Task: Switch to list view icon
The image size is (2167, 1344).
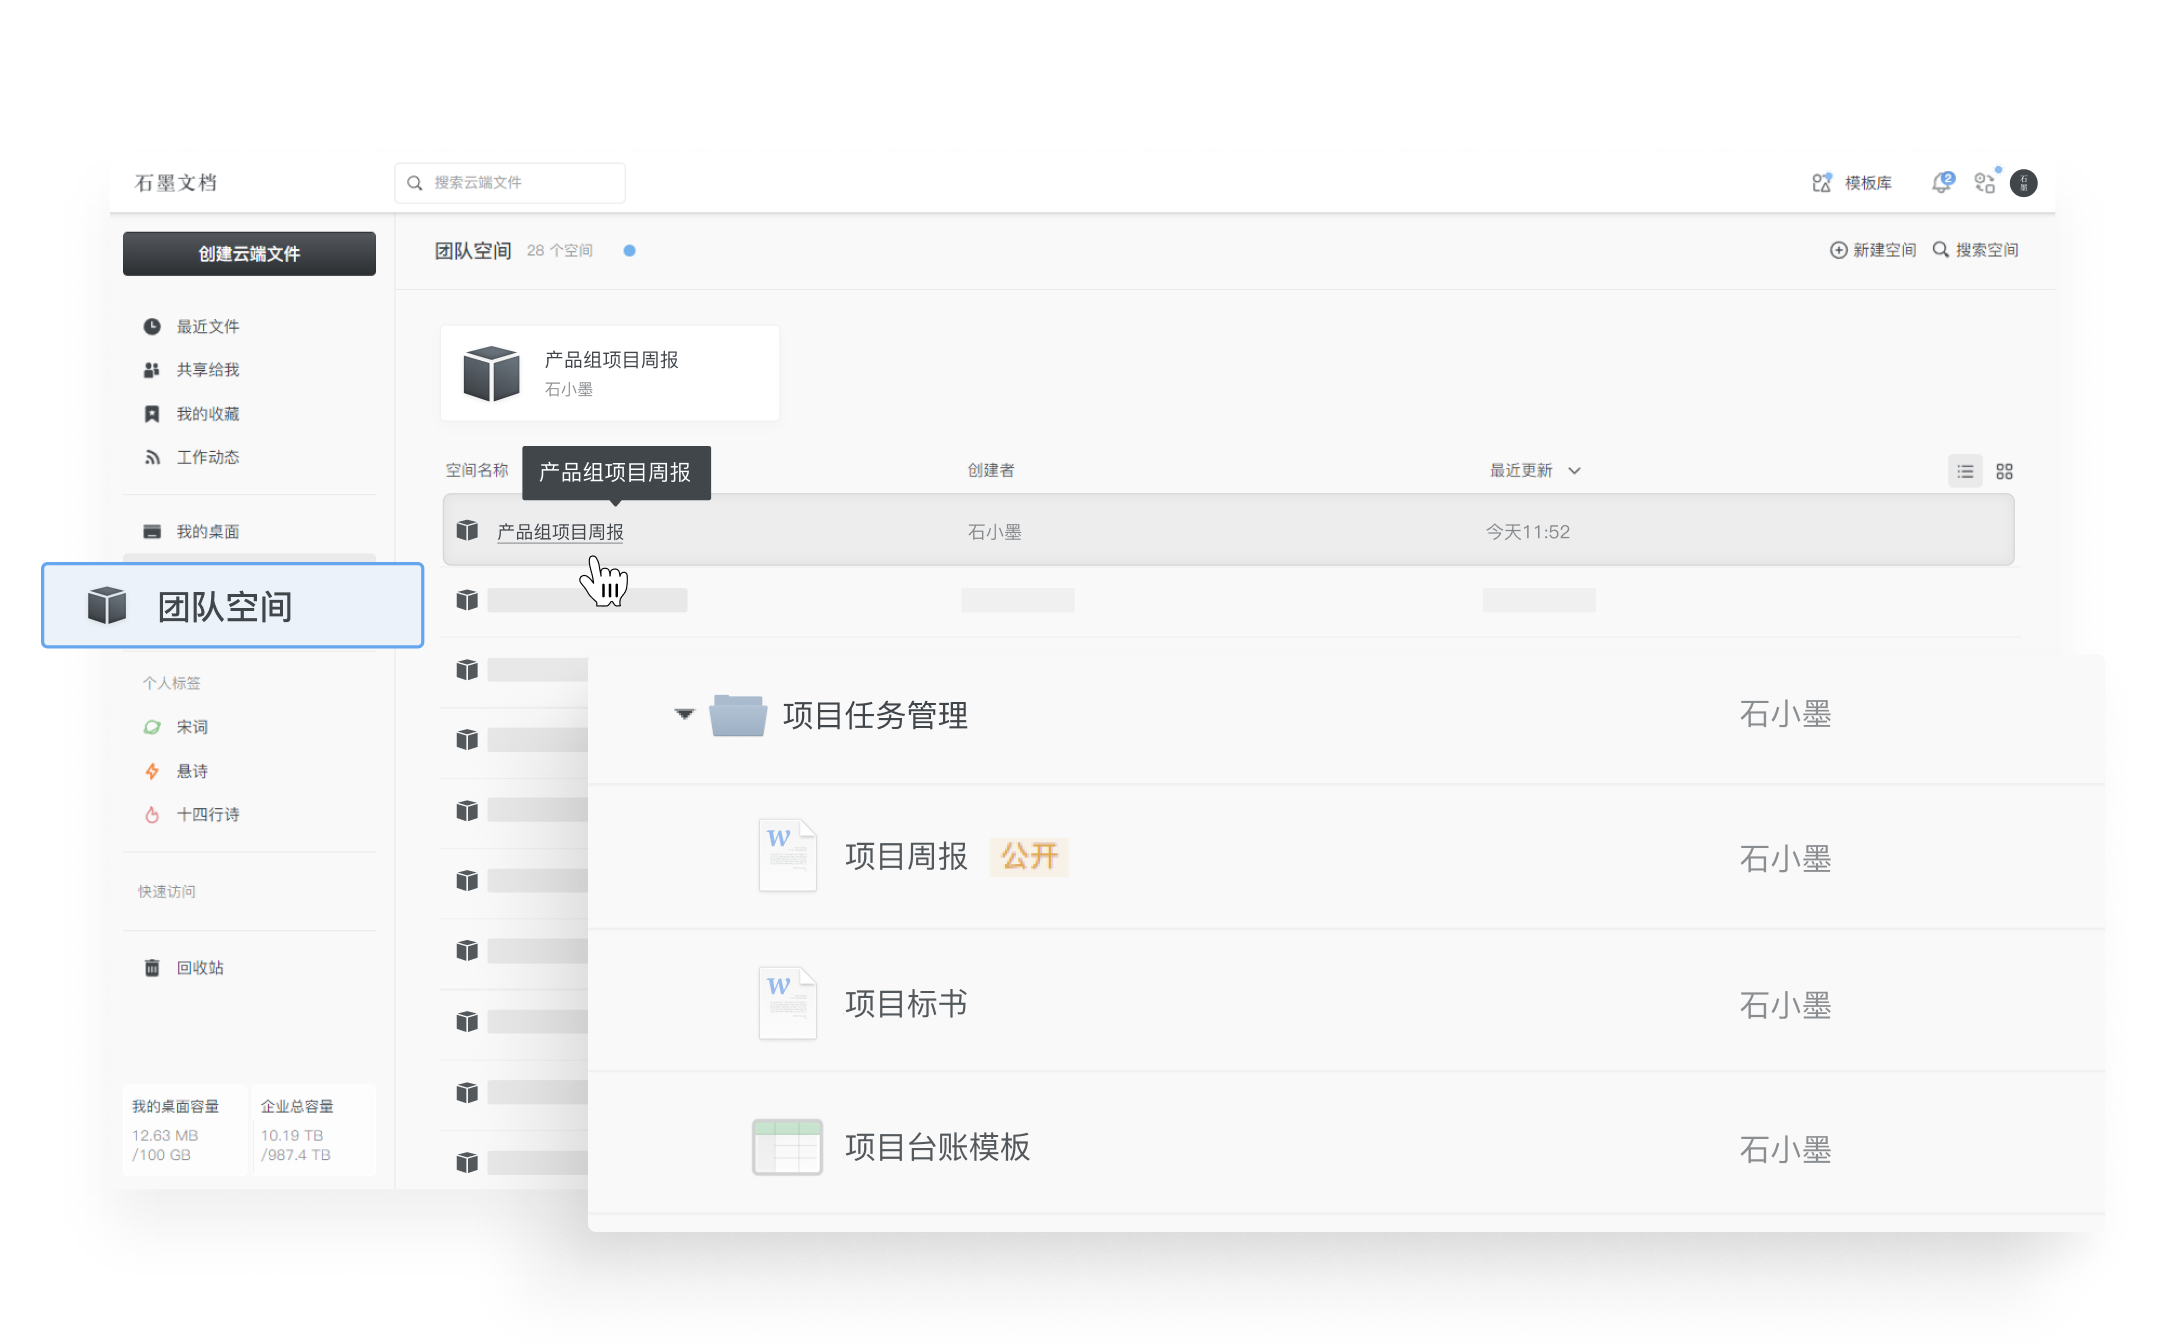Action: (x=1965, y=471)
